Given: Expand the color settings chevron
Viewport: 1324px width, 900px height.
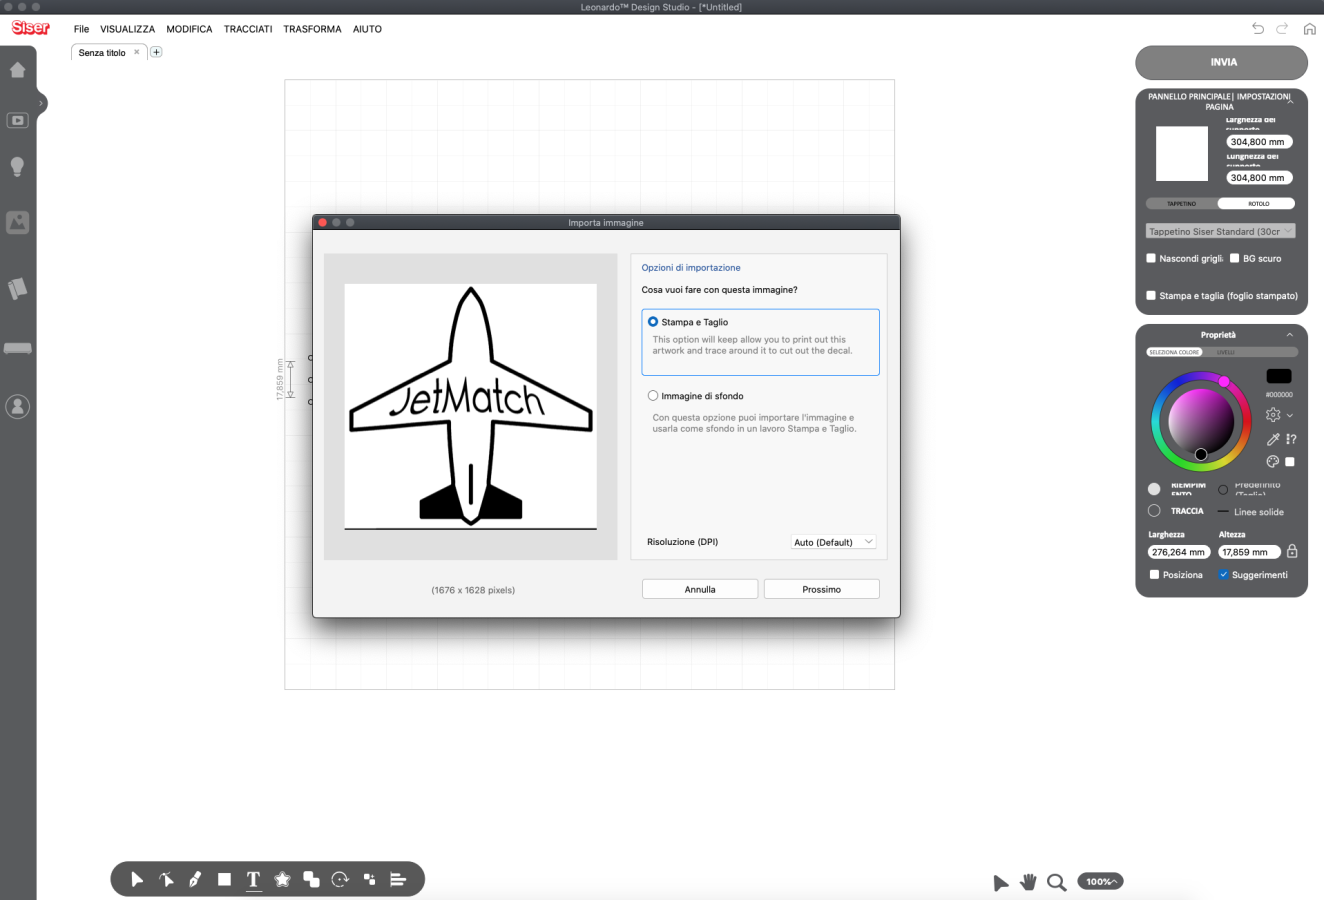Looking at the screenshot, I should 1290,415.
